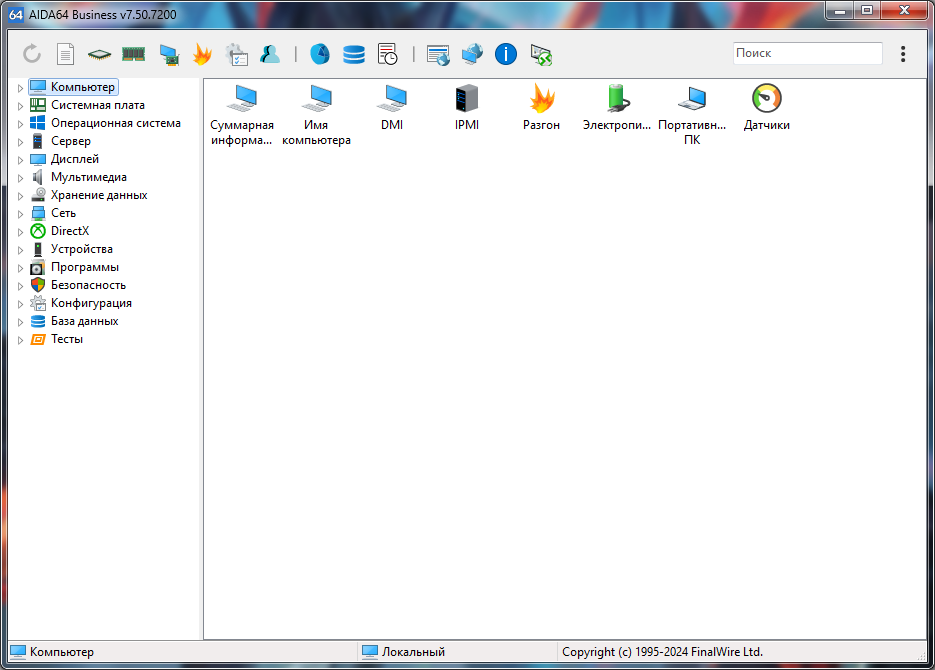Screen dimensions: 935x670
Task: Select Тесты in the tree
Action: (67, 339)
